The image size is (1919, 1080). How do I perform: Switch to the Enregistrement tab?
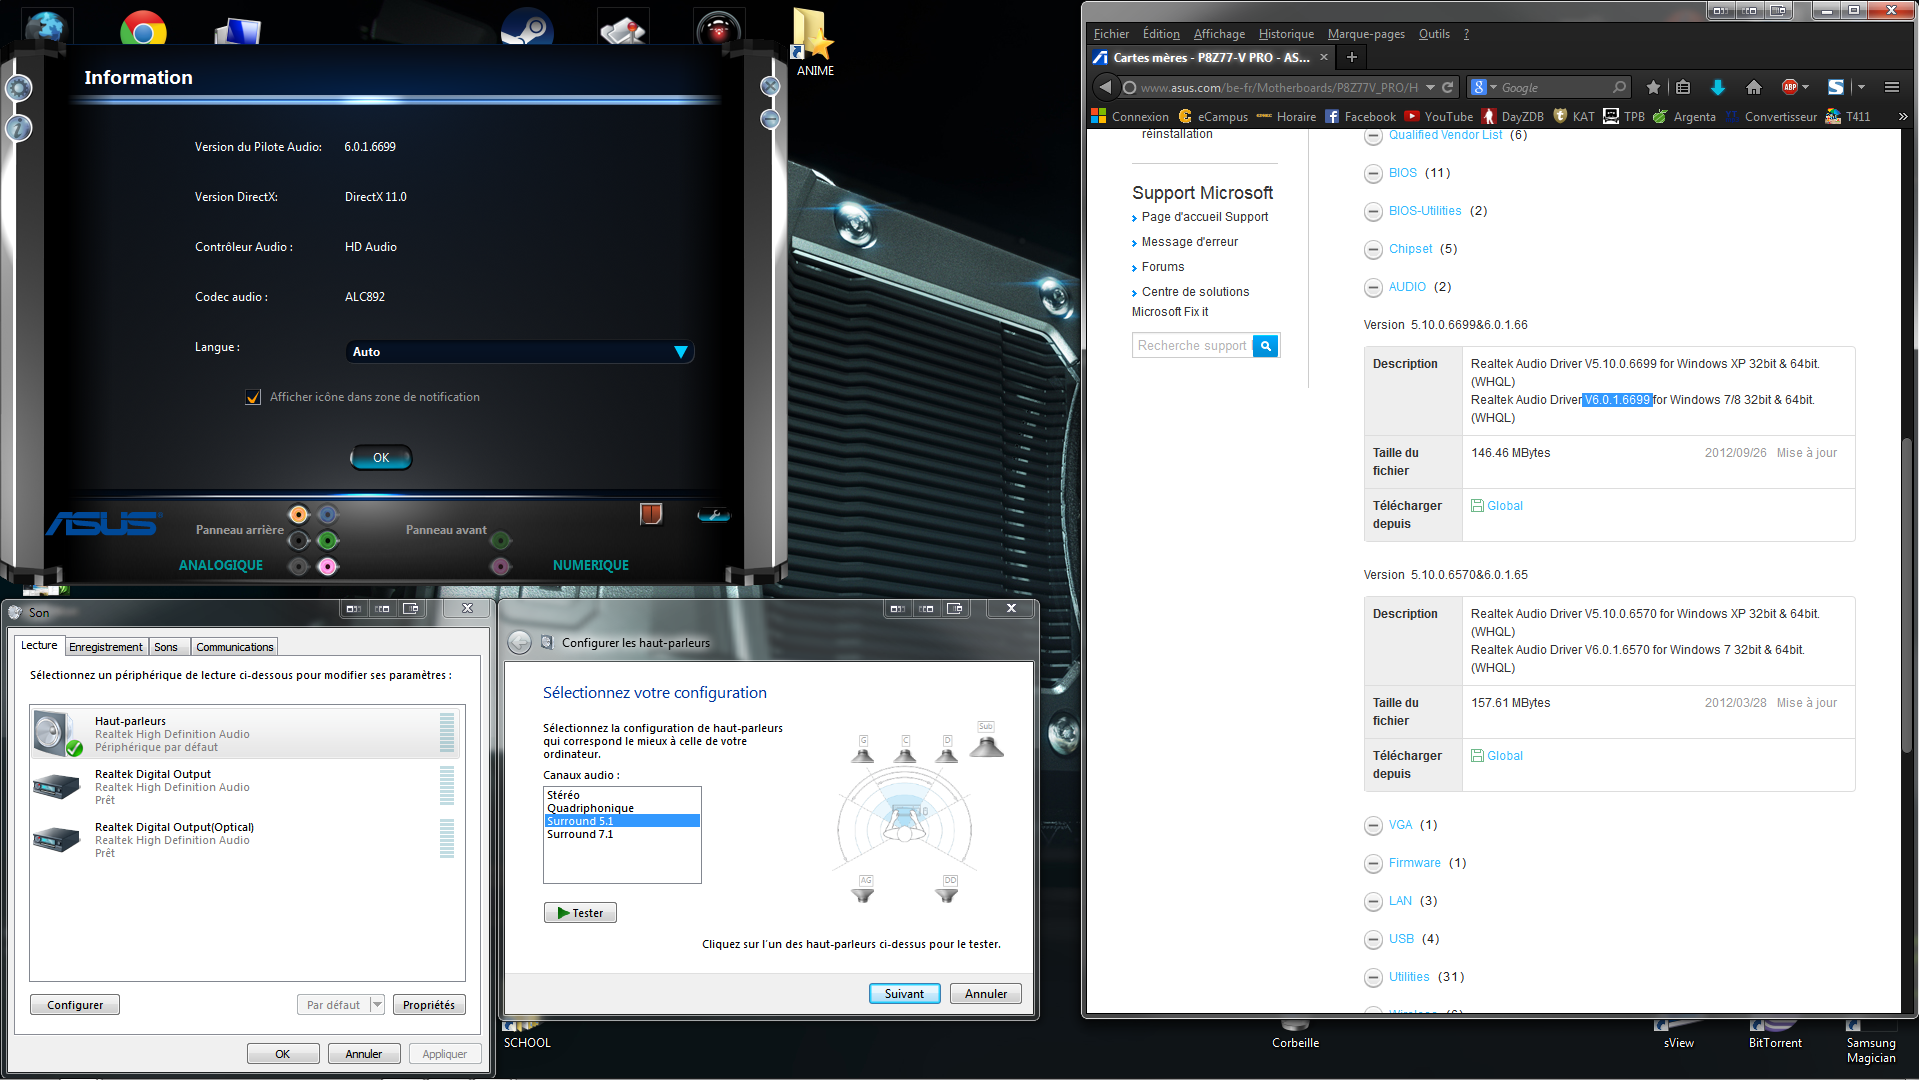point(106,647)
